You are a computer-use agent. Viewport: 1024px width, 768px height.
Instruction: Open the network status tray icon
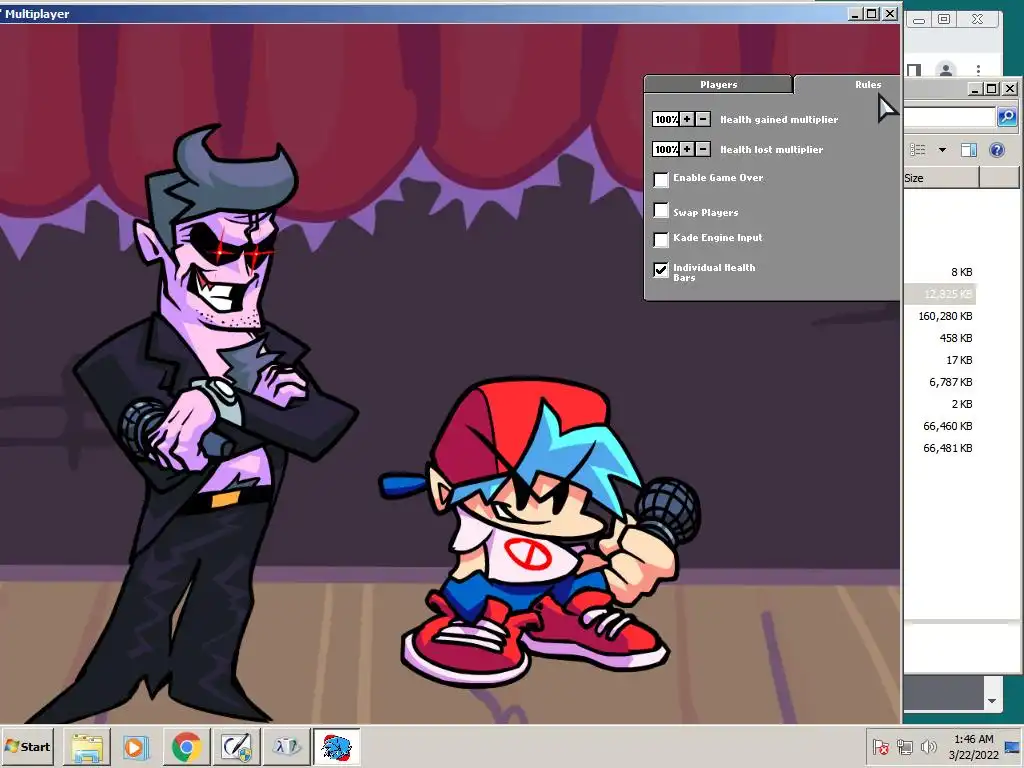904,746
